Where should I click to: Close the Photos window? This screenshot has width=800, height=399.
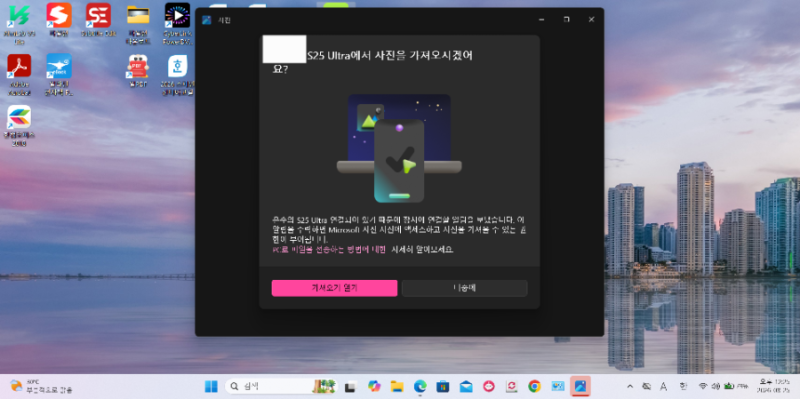coord(591,19)
